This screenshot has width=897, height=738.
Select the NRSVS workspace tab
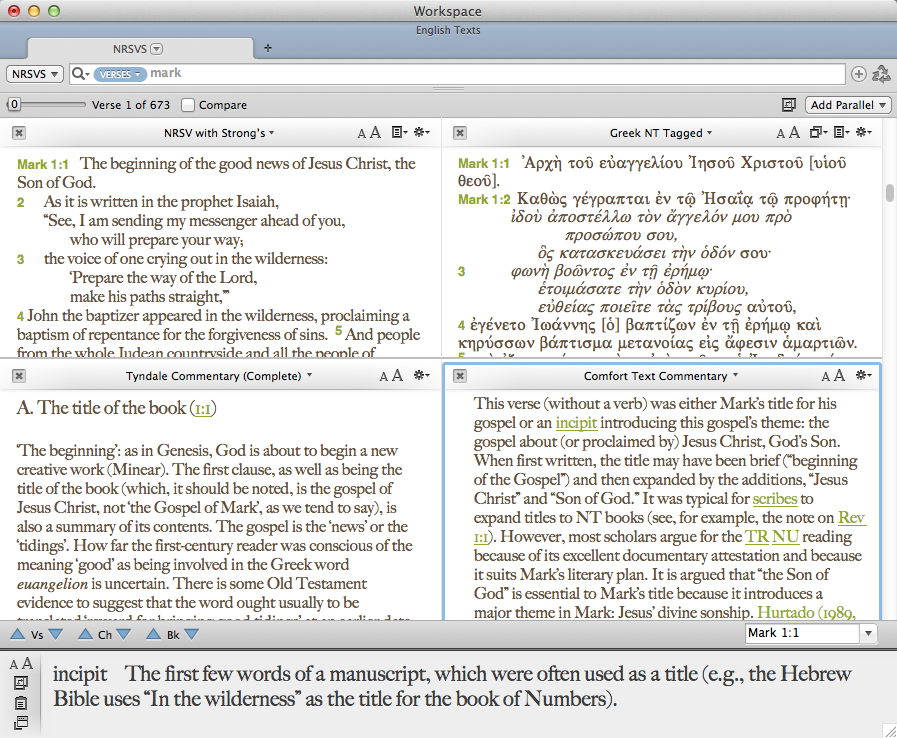(140, 49)
